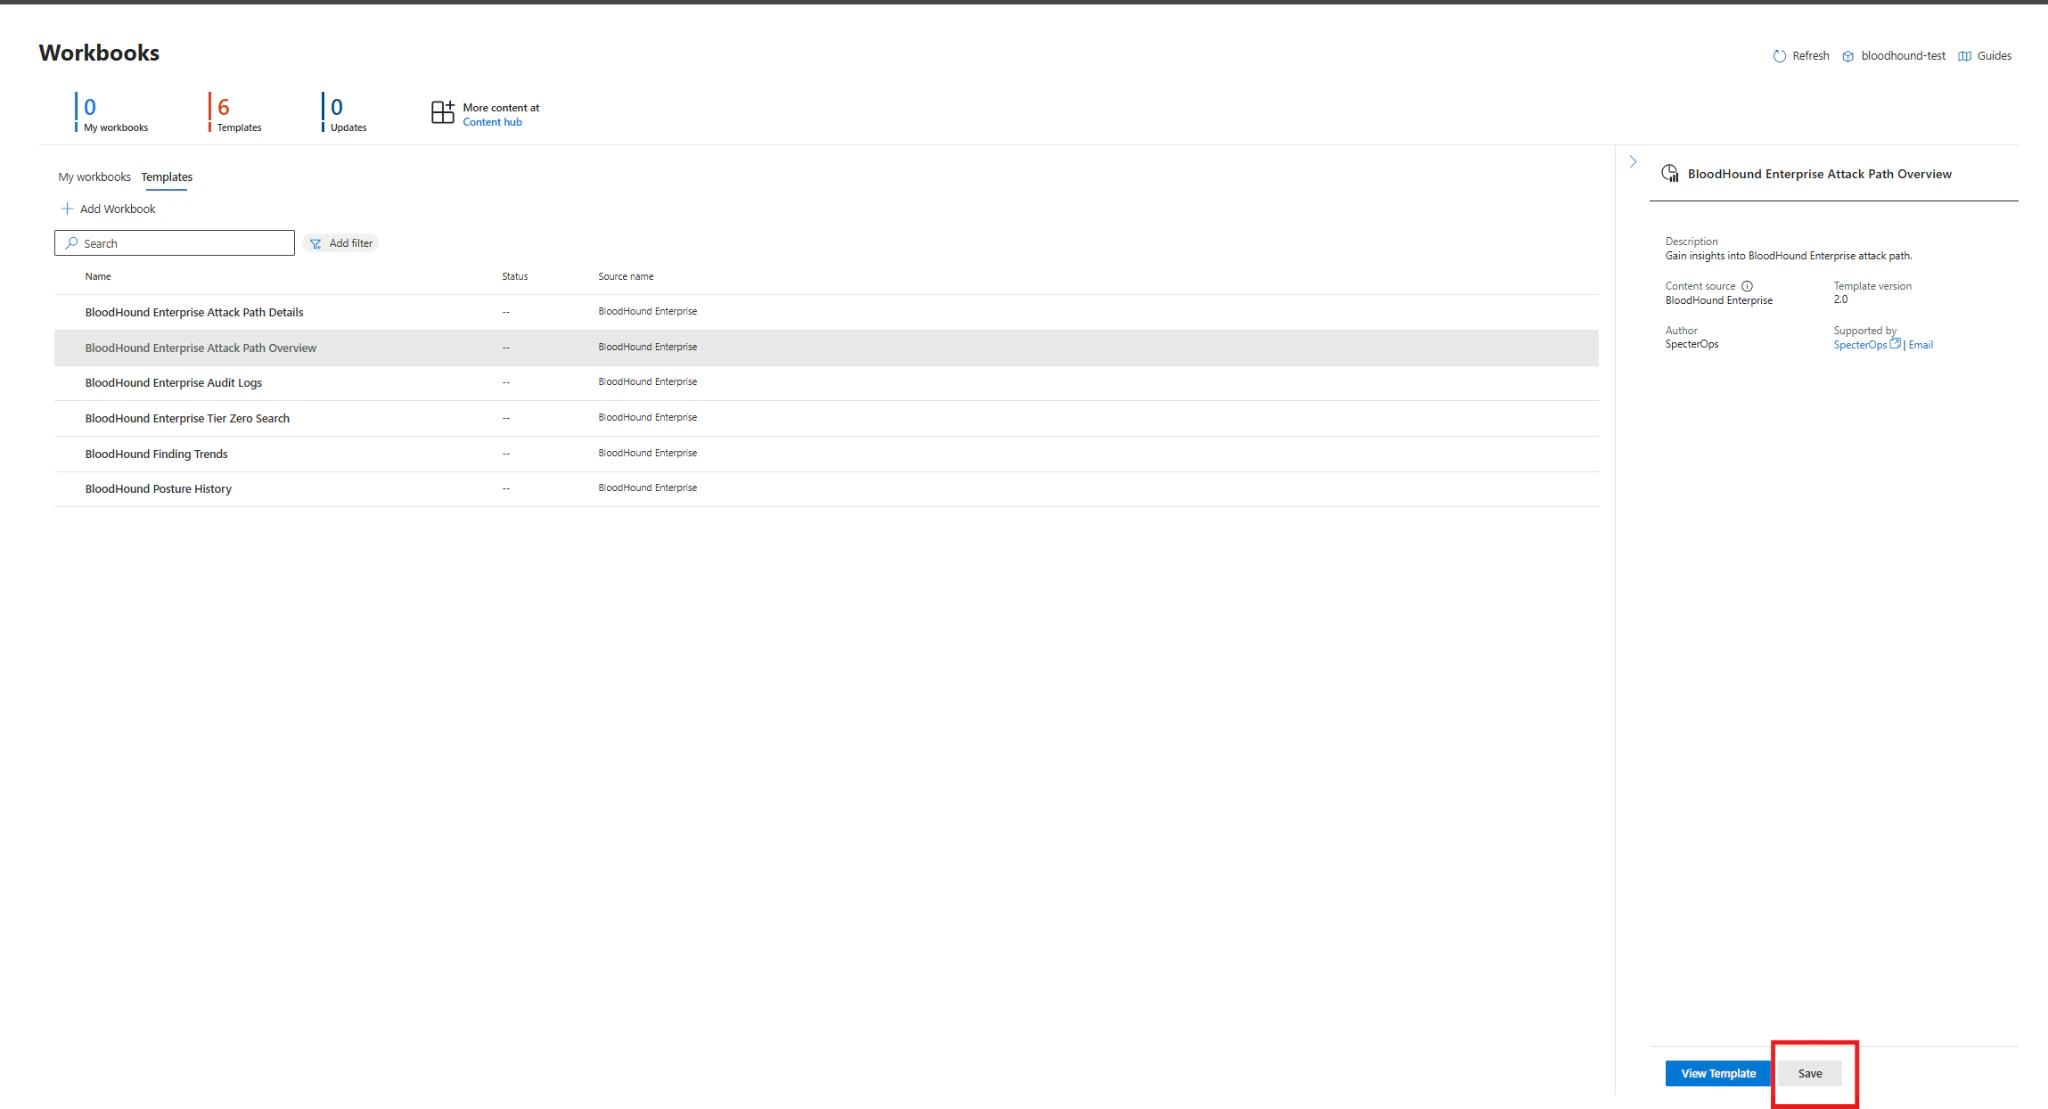Screen dimensions: 2048x1109
Task: Click the funnel icon on Add filter
Action: pos(315,244)
